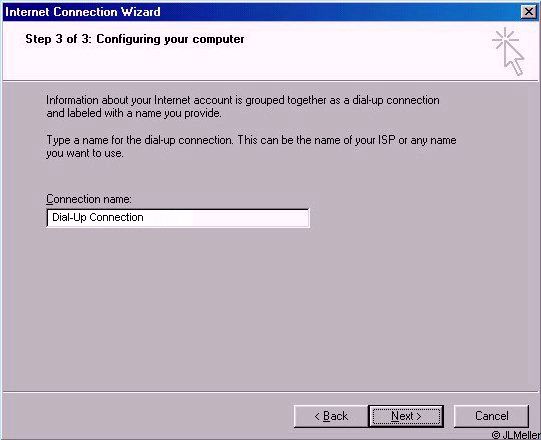Click the 'Information about your Internet account' paragraph
Screen dimensions: 541x440
243,107
